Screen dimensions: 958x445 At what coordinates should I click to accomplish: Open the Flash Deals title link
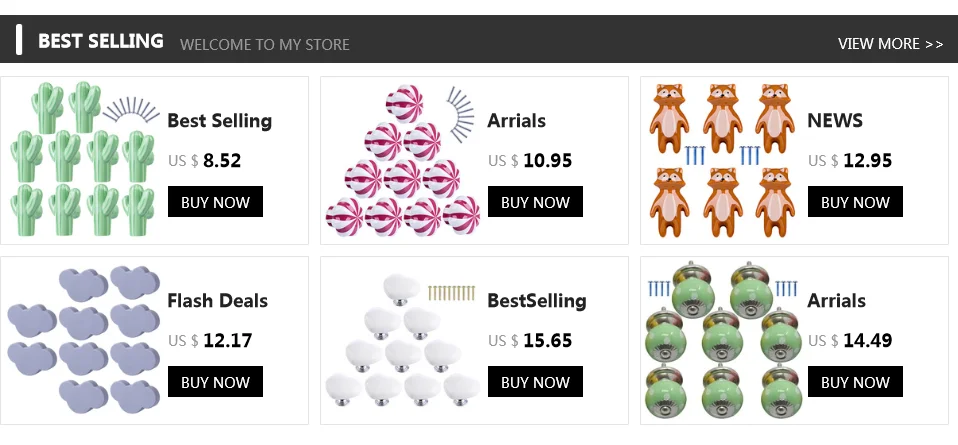[x=218, y=300]
